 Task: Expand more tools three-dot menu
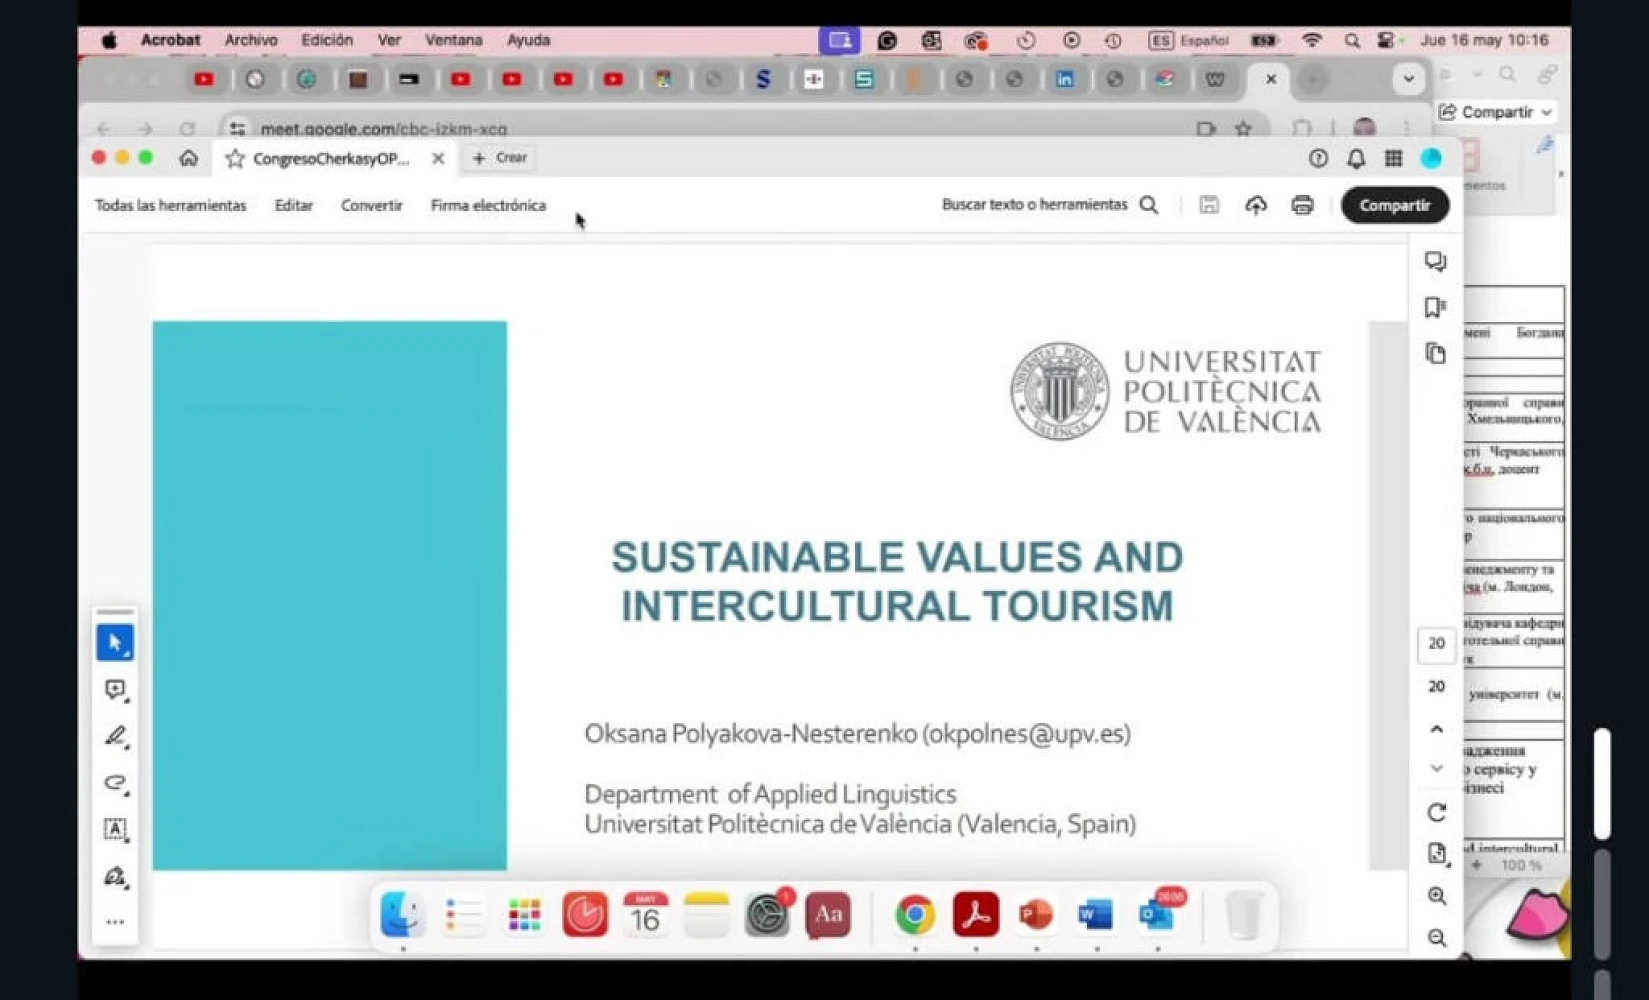click(115, 922)
